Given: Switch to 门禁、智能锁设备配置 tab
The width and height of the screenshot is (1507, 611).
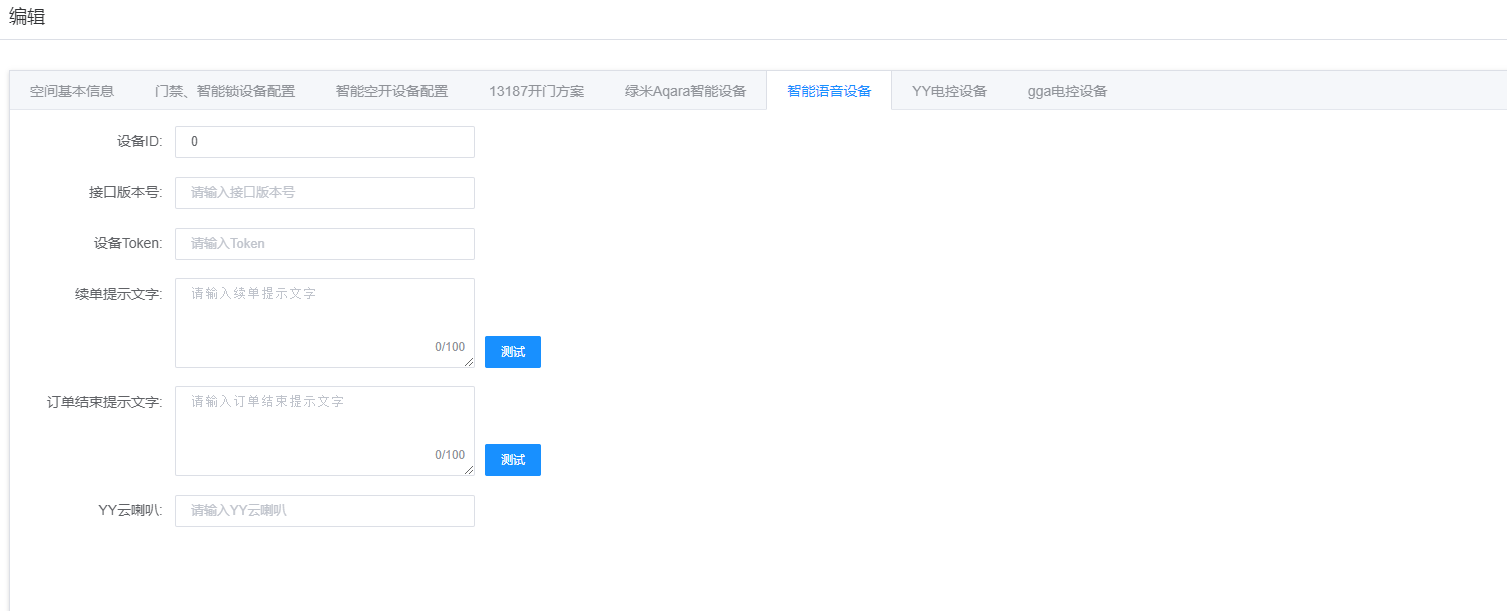Looking at the screenshot, I should point(225,91).
